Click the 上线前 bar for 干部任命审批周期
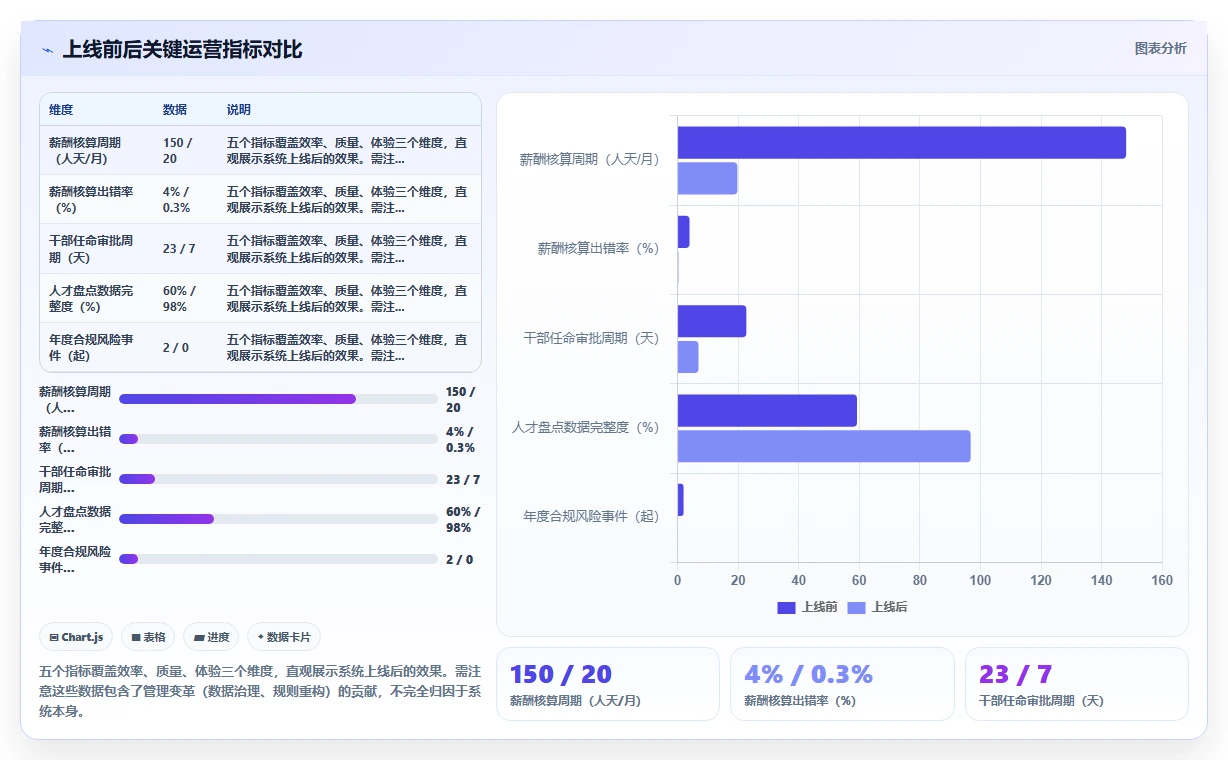Image resolution: width=1228 pixels, height=760 pixels. [712, 321]
